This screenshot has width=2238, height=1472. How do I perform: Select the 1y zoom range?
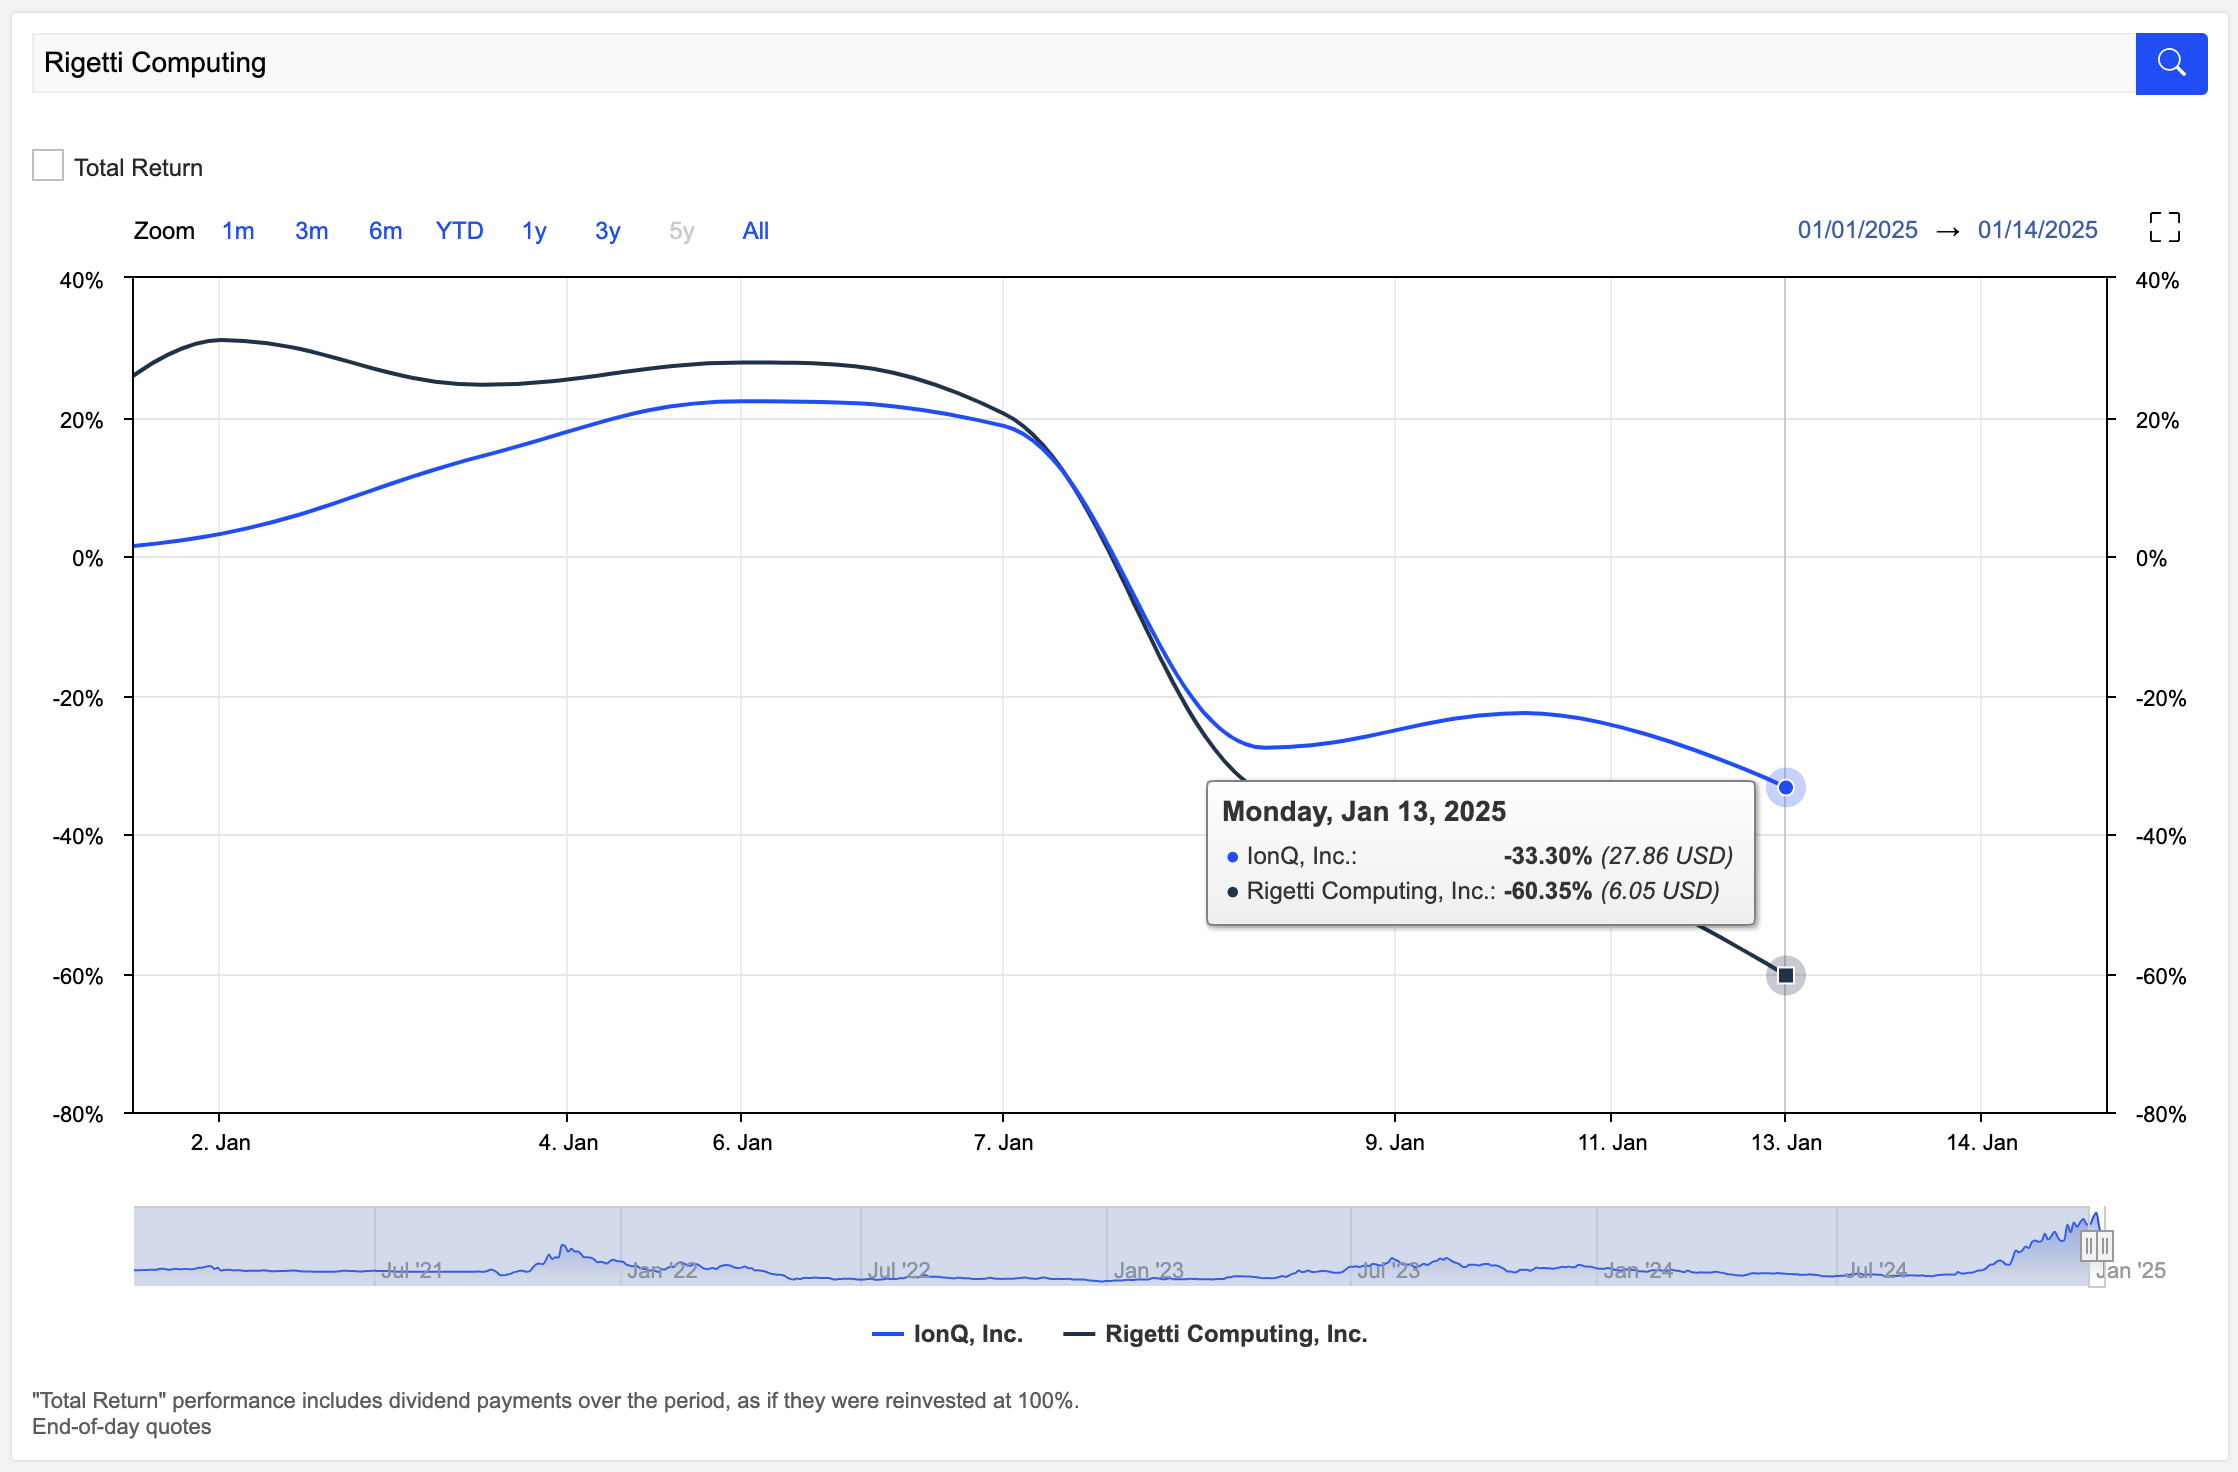[x=534, y=231]
